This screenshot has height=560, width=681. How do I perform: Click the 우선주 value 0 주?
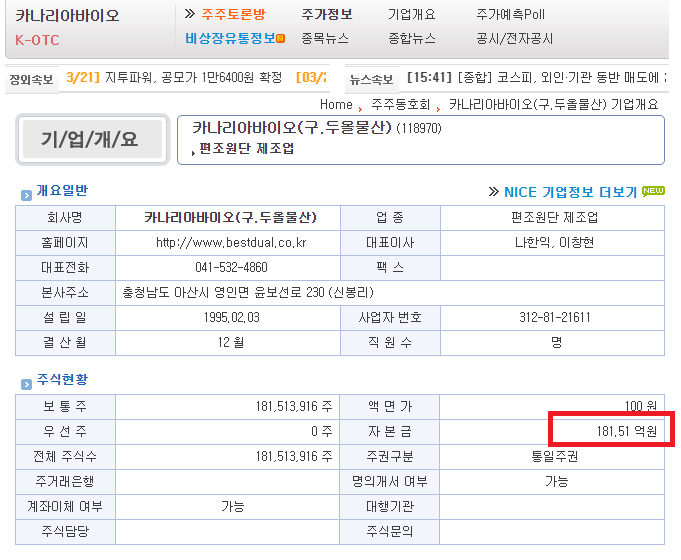(322, 431)
